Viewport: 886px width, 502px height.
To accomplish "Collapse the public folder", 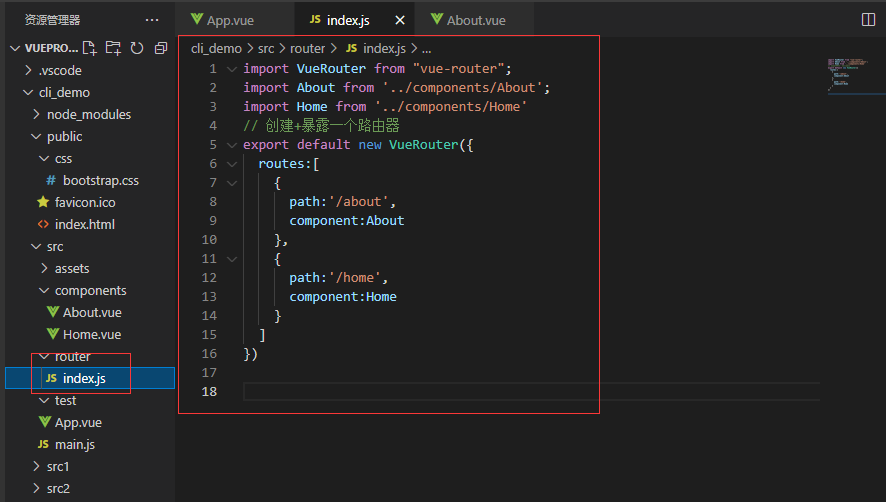I will click(36, 137).
